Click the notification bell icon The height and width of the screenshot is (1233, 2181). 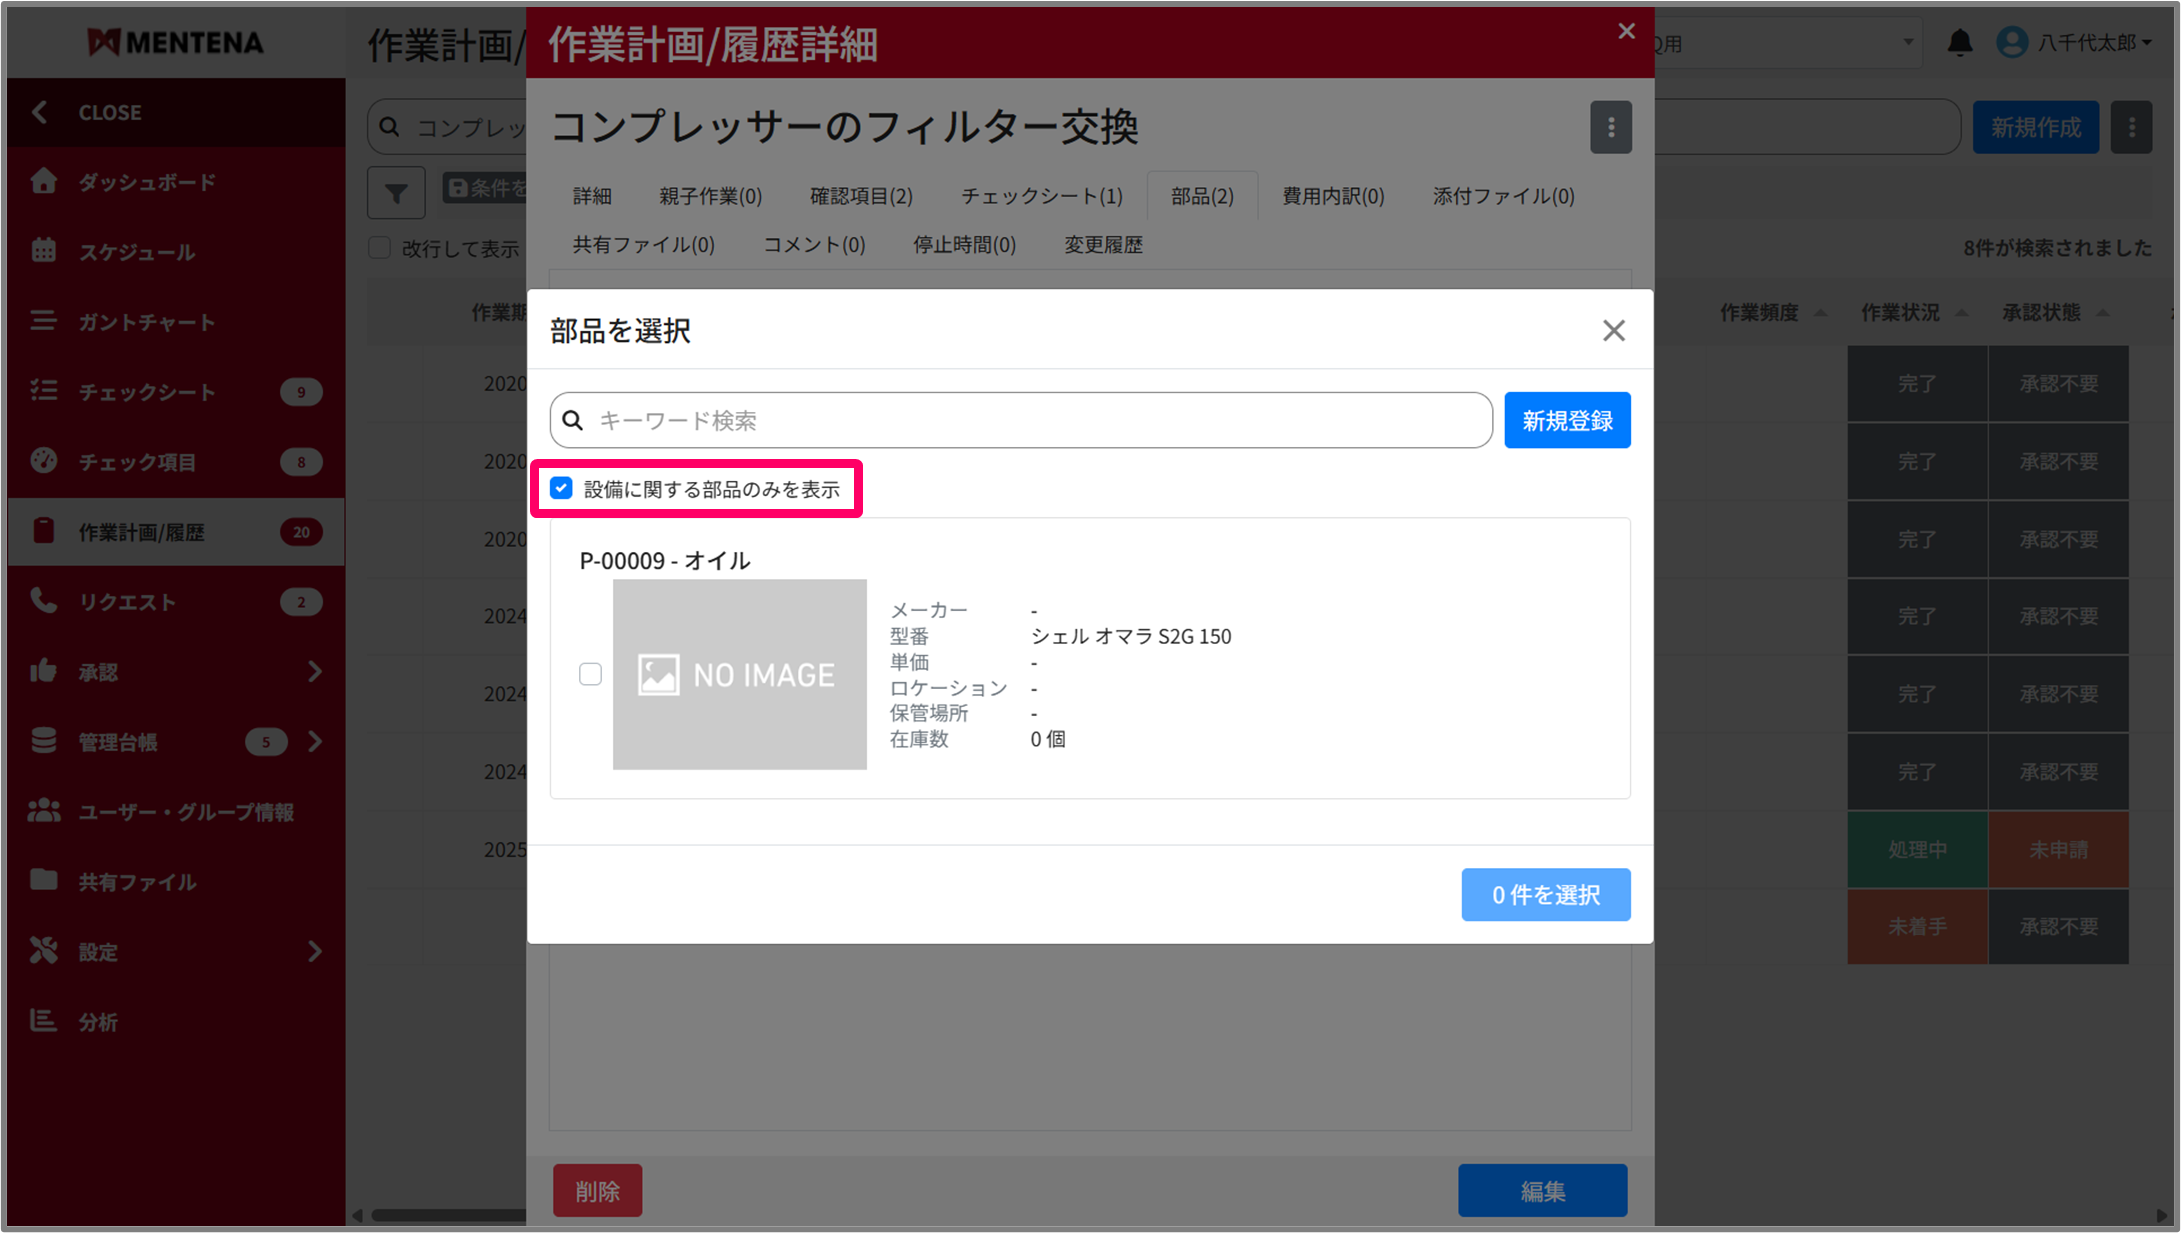point(1959,43)
